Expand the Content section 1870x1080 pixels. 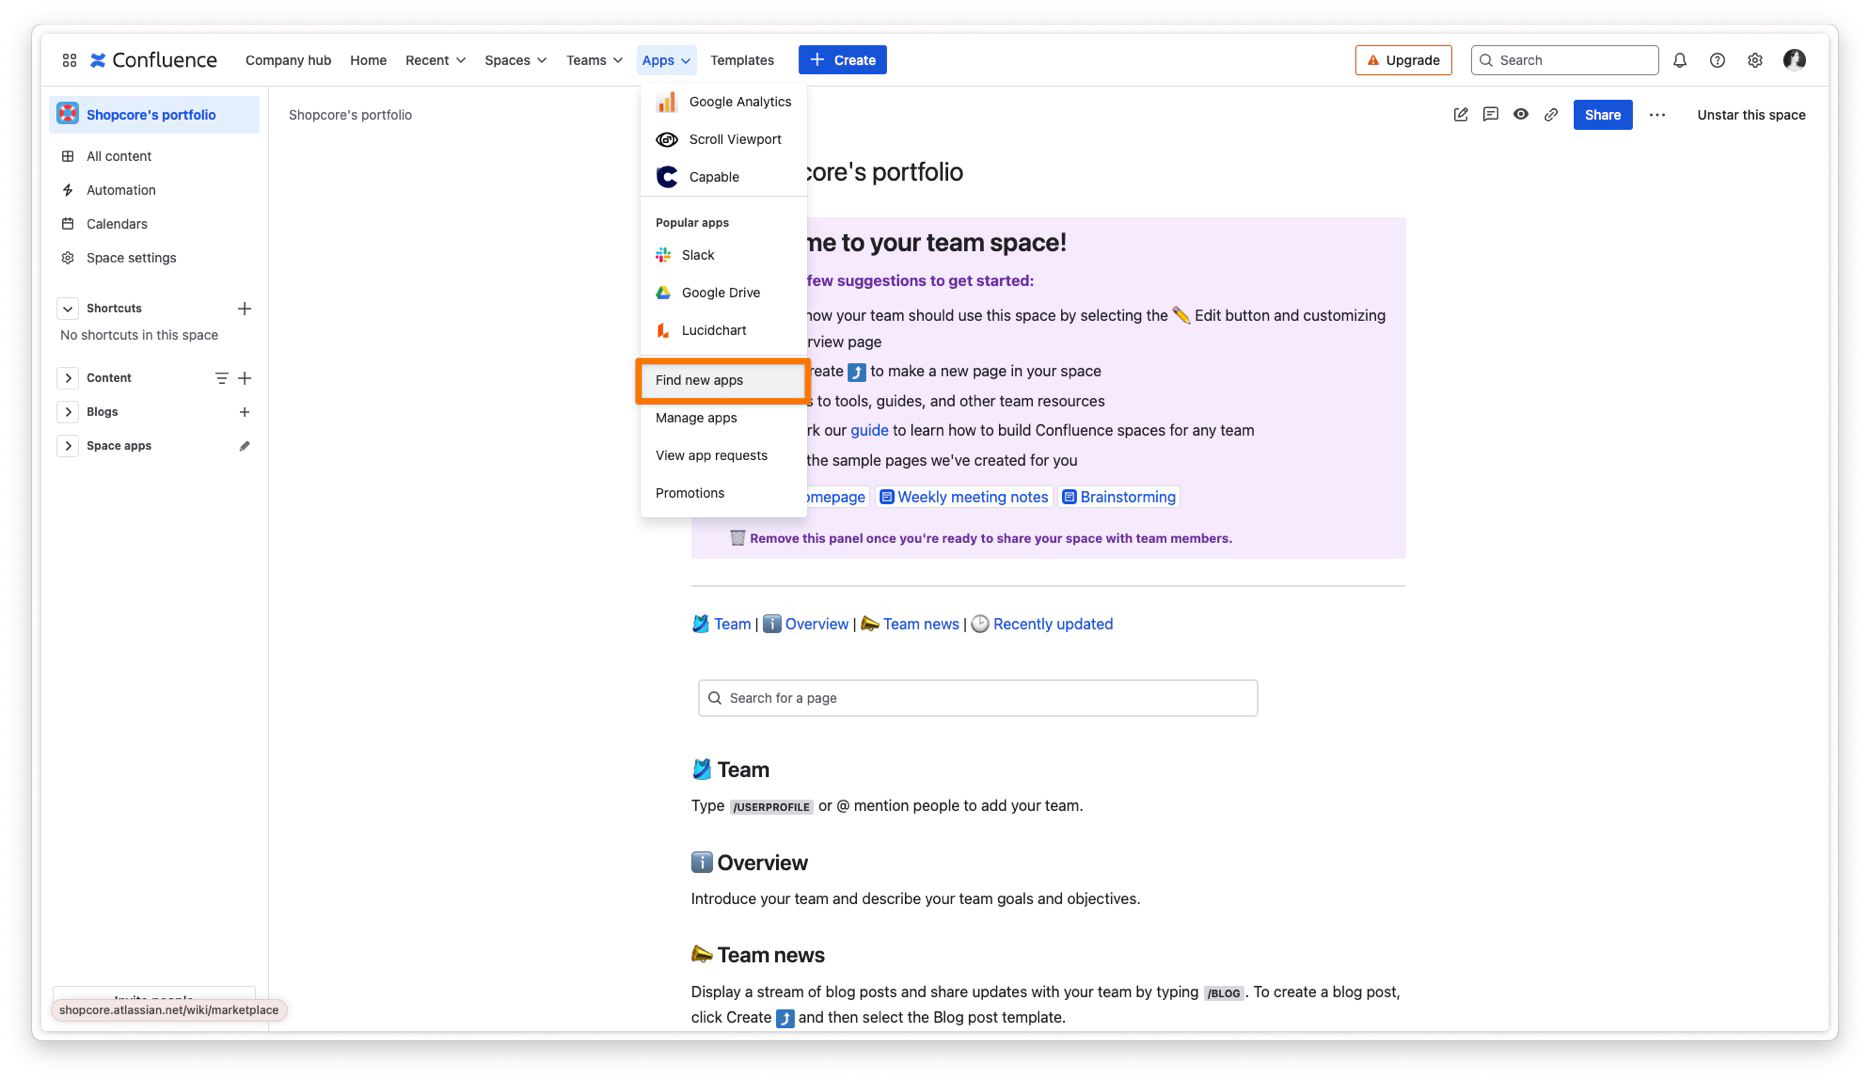(67, 378)
